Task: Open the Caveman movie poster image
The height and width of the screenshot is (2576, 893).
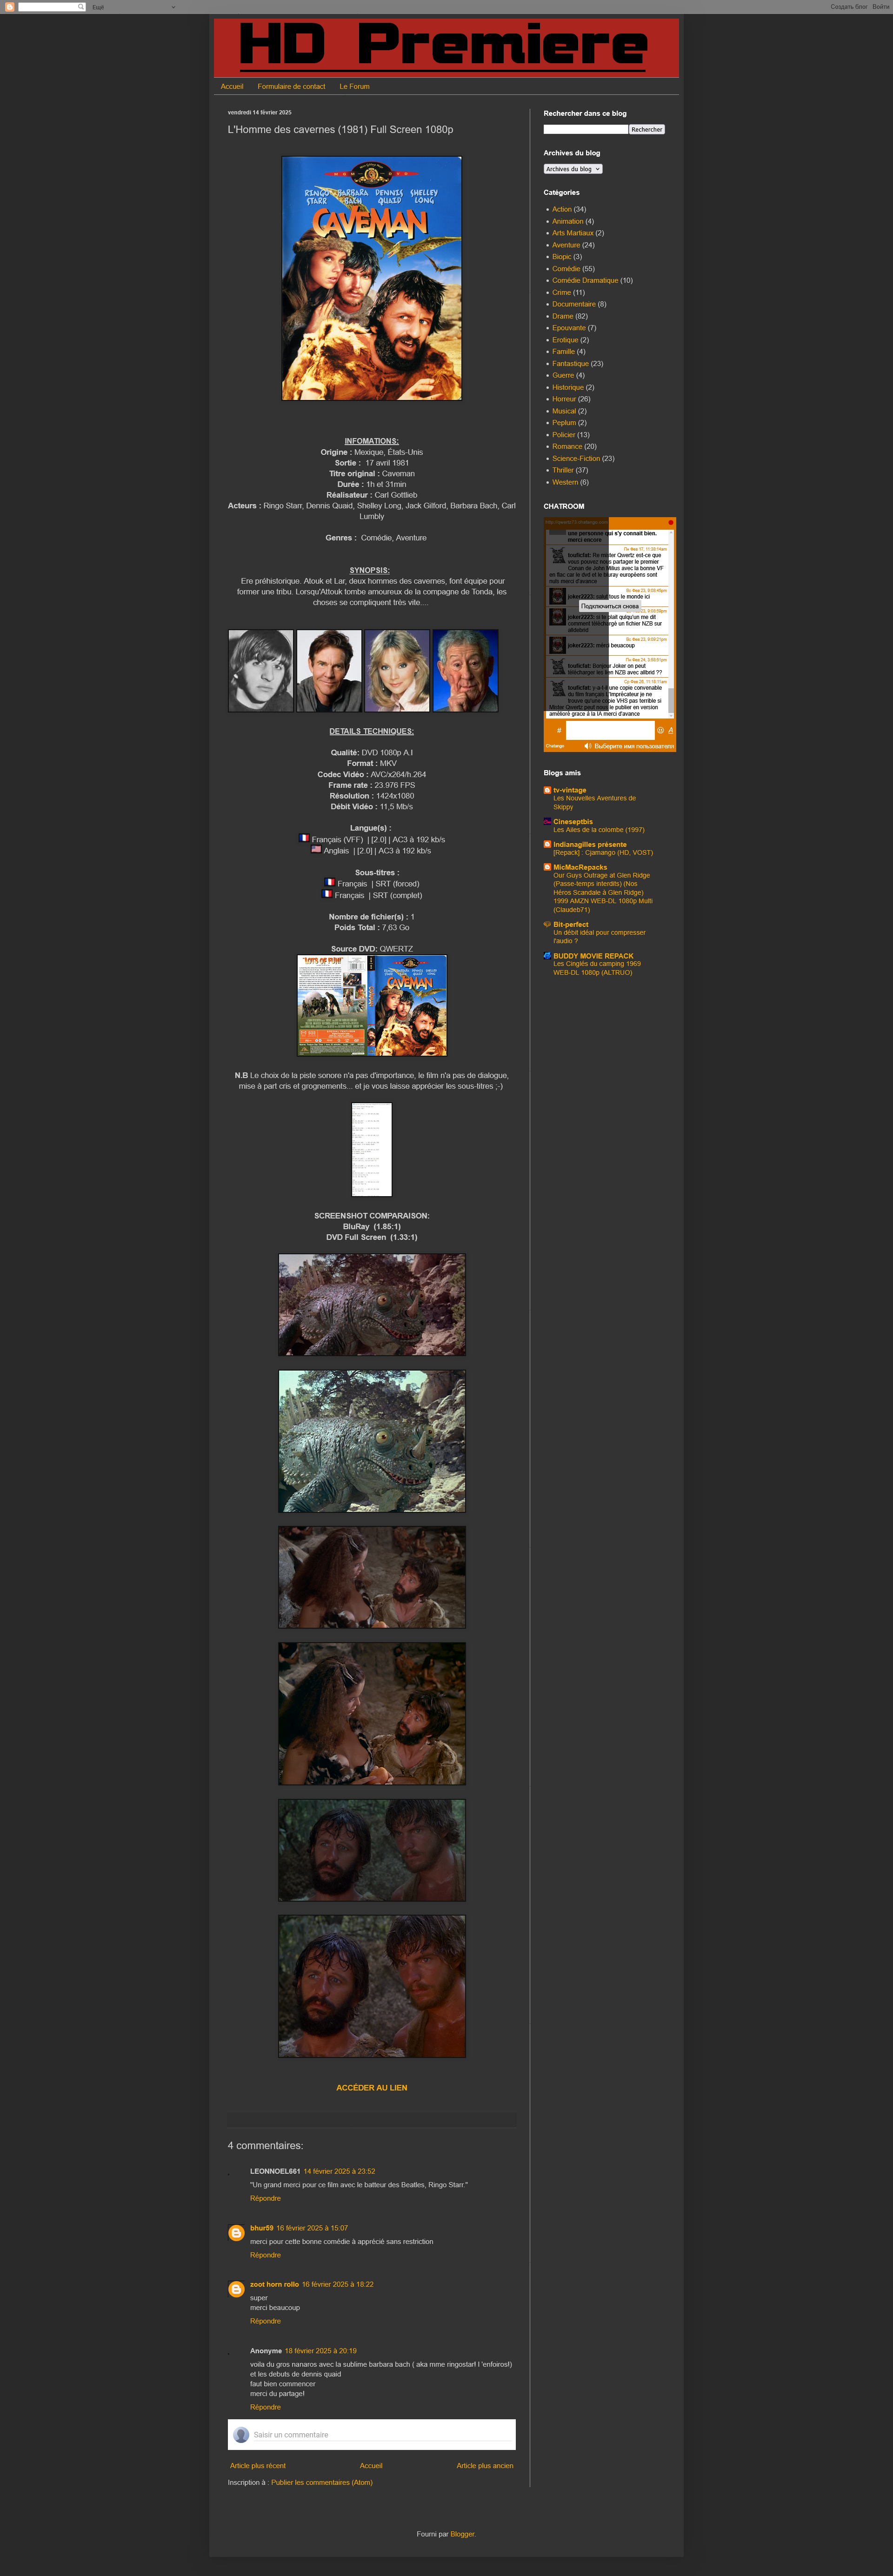Action: [x=372, y=278]
